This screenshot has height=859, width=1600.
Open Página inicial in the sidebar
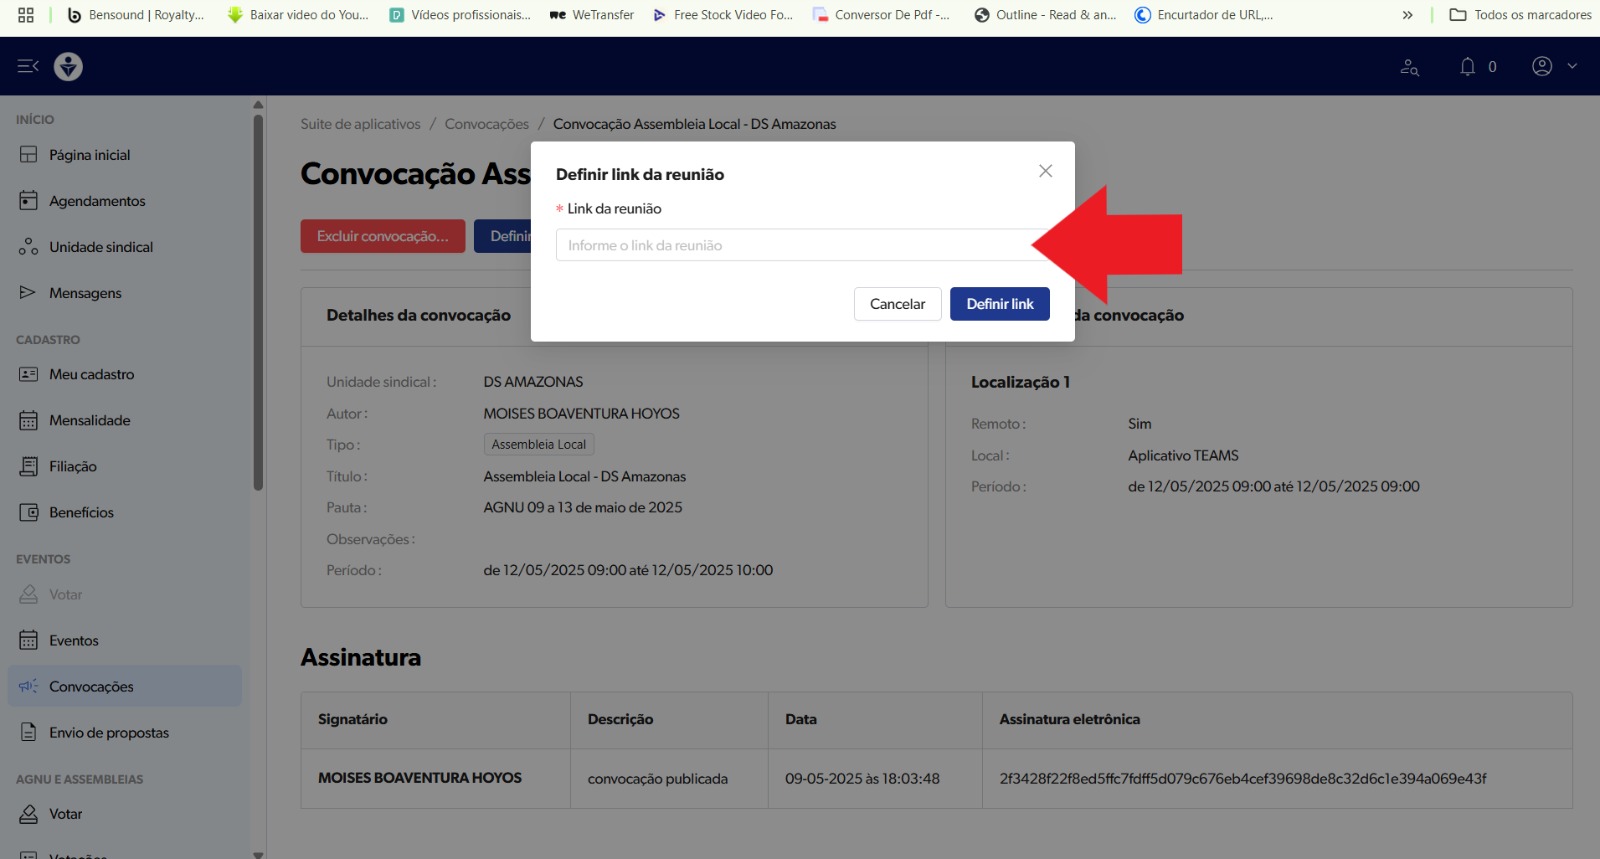tap(89, 155)
